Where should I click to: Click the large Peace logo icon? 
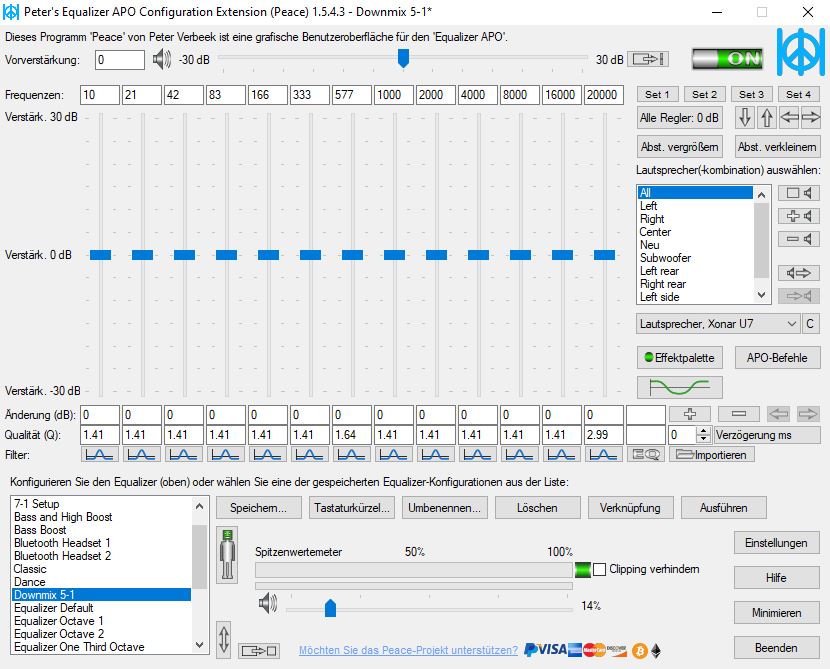point(801,52)
